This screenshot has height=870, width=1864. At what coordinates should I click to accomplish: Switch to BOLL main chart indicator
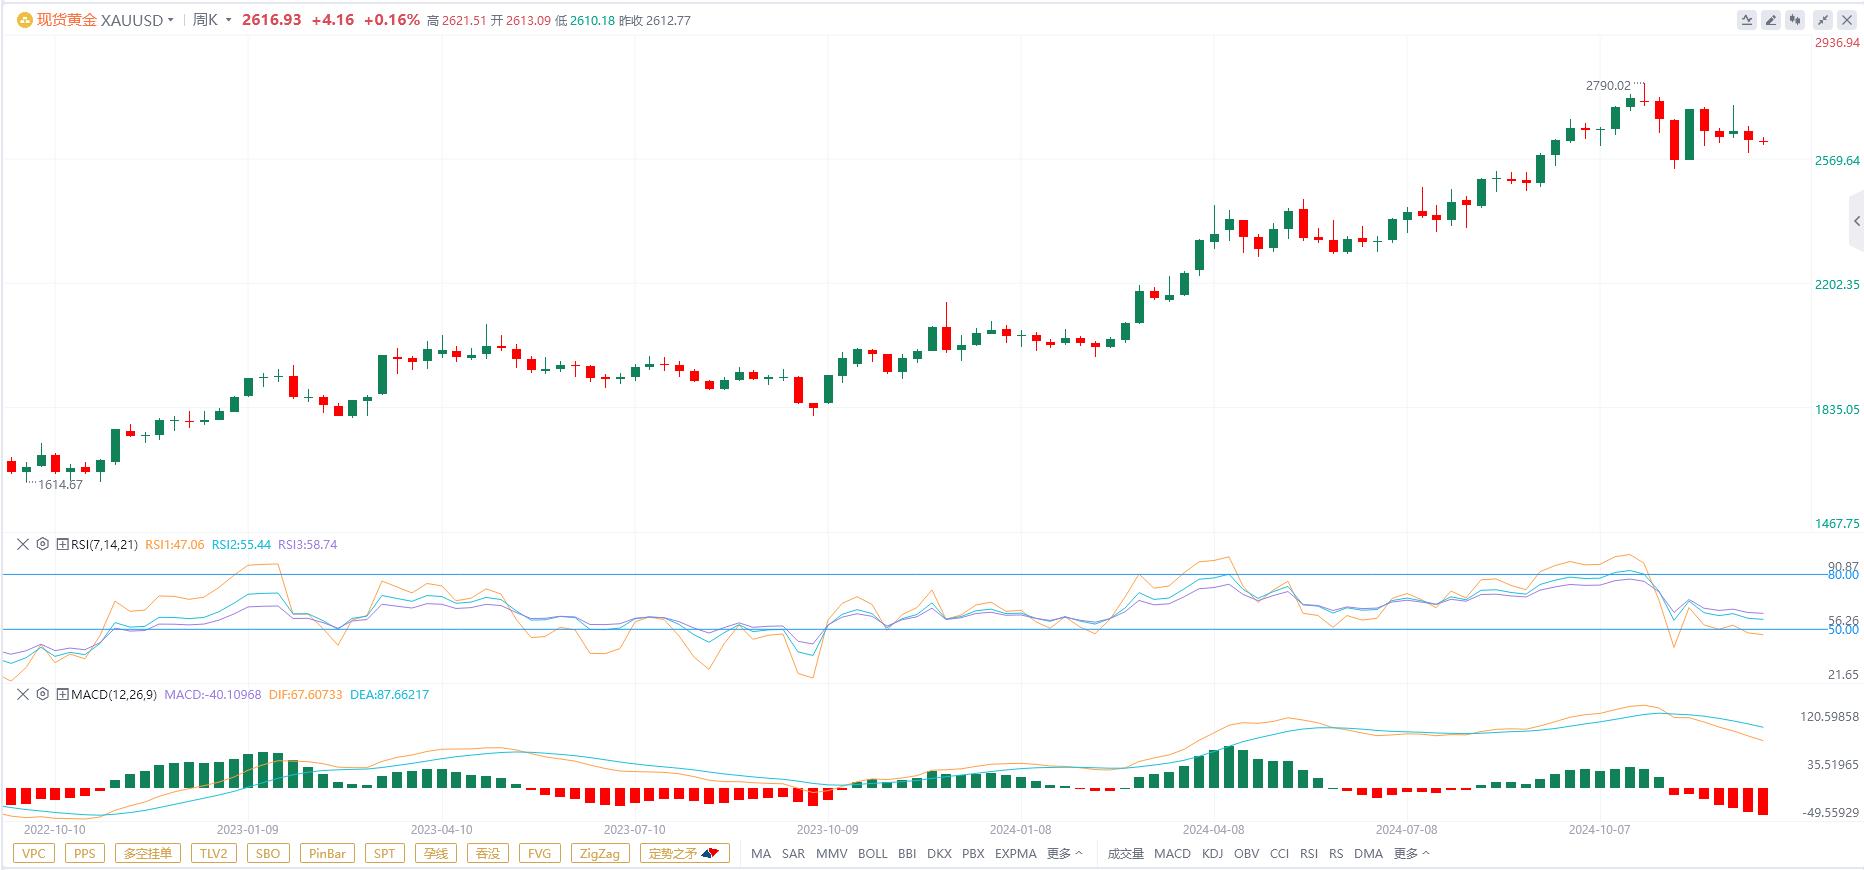(872, 853)
